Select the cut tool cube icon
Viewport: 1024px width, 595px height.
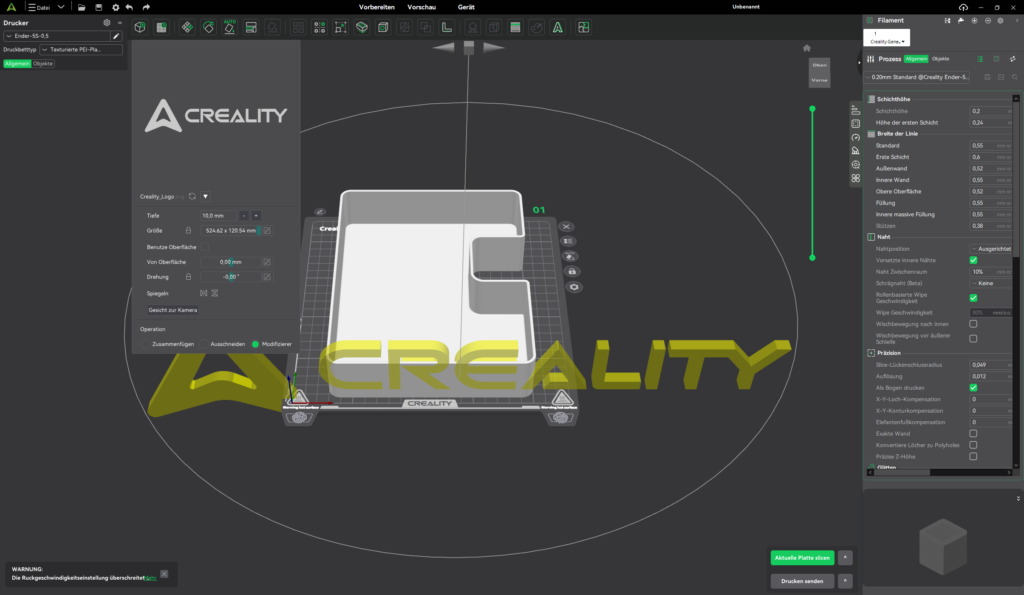[362, 27]
